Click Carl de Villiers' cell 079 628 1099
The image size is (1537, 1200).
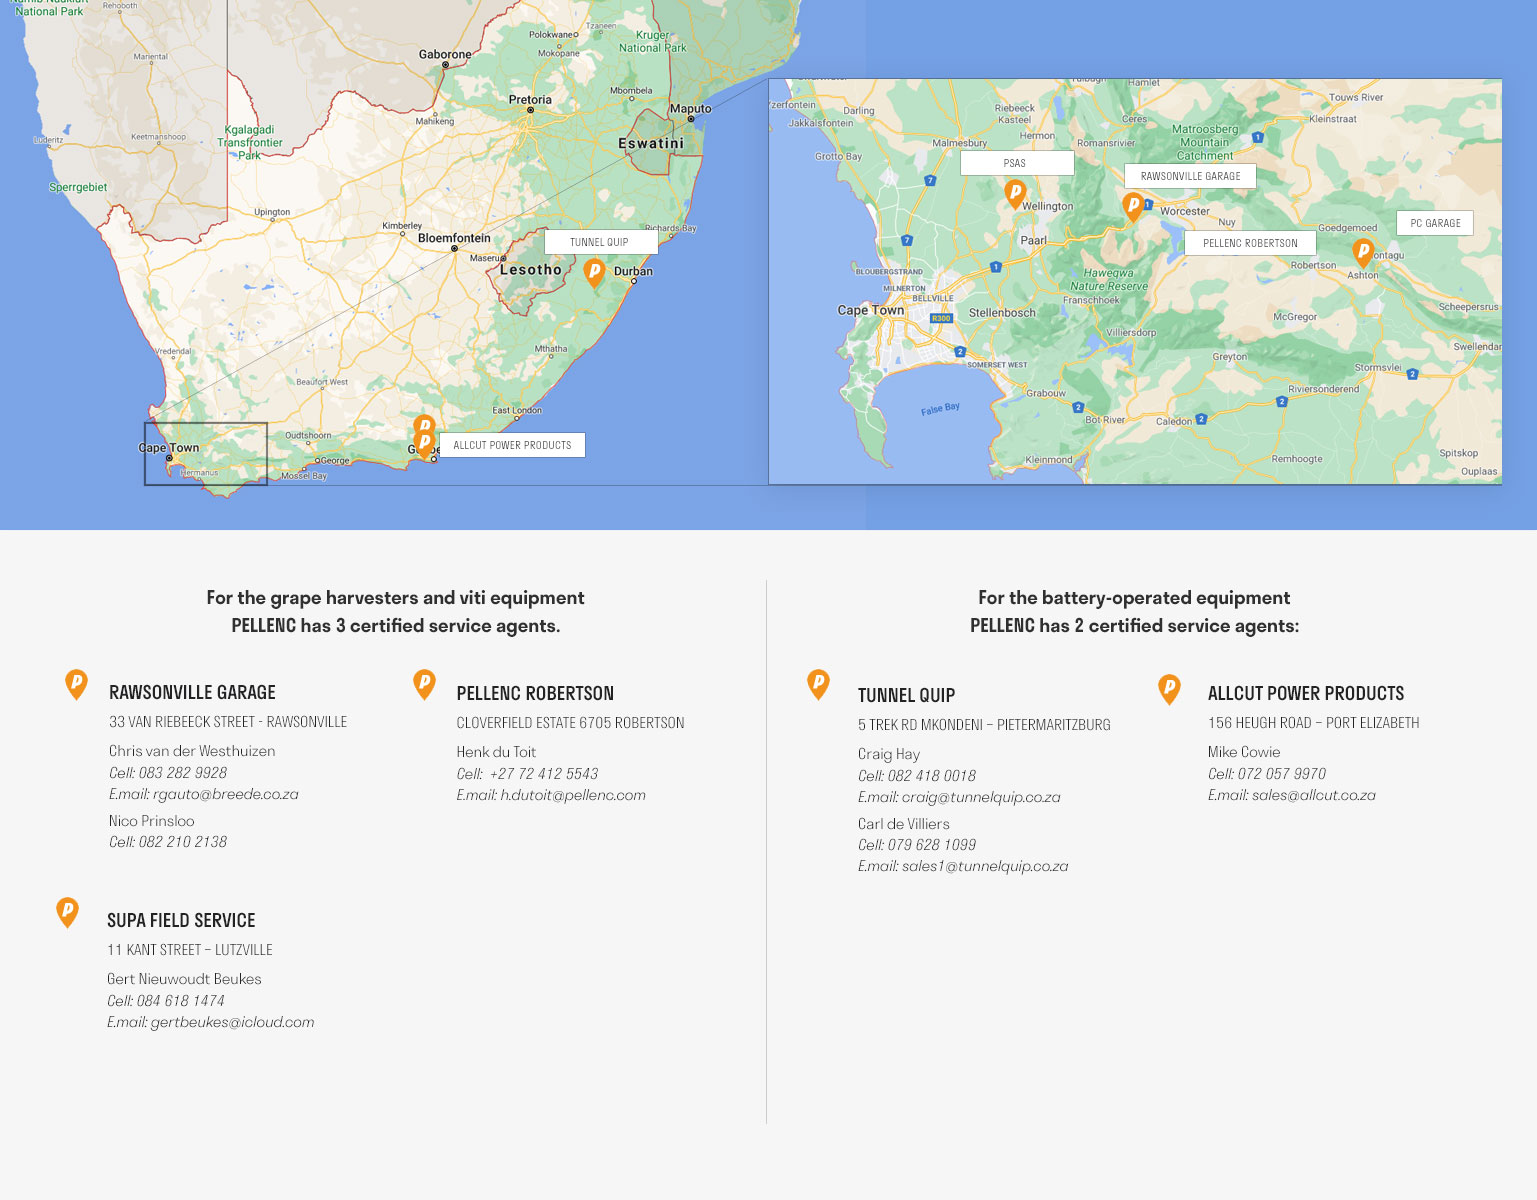coord(932,845)
